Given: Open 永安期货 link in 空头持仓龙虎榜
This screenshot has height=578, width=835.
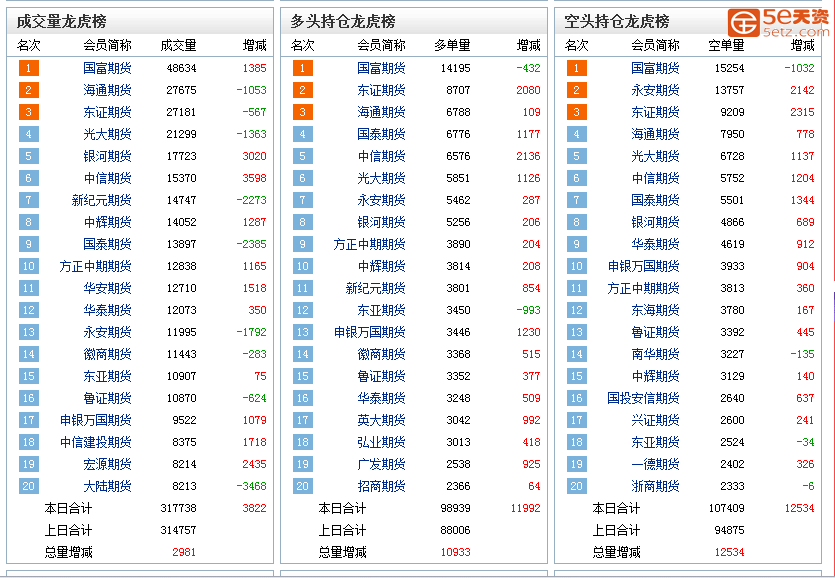Looking at the screenshot, I should pos(656,90).
